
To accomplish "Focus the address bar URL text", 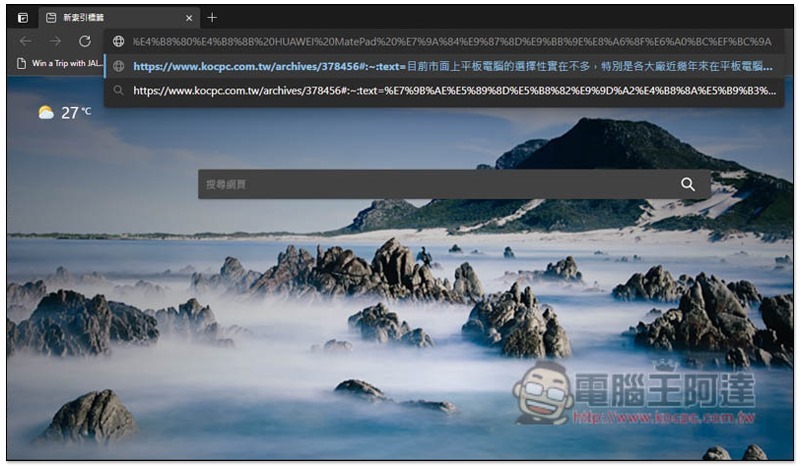I will coord(450,41).
